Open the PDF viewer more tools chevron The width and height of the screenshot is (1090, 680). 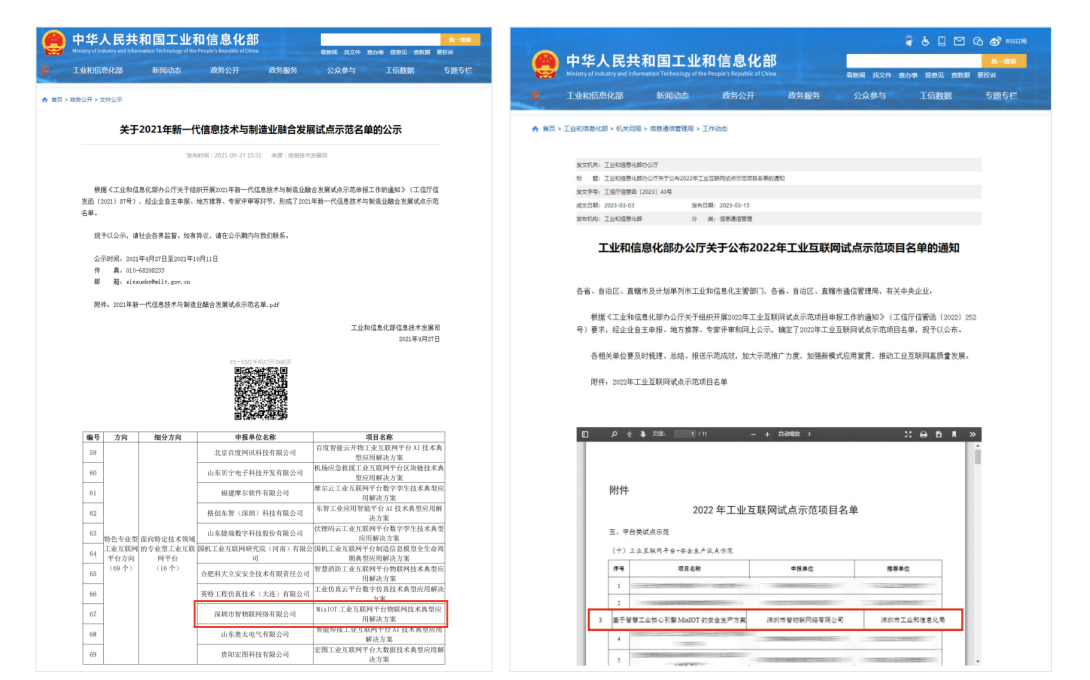973,434
